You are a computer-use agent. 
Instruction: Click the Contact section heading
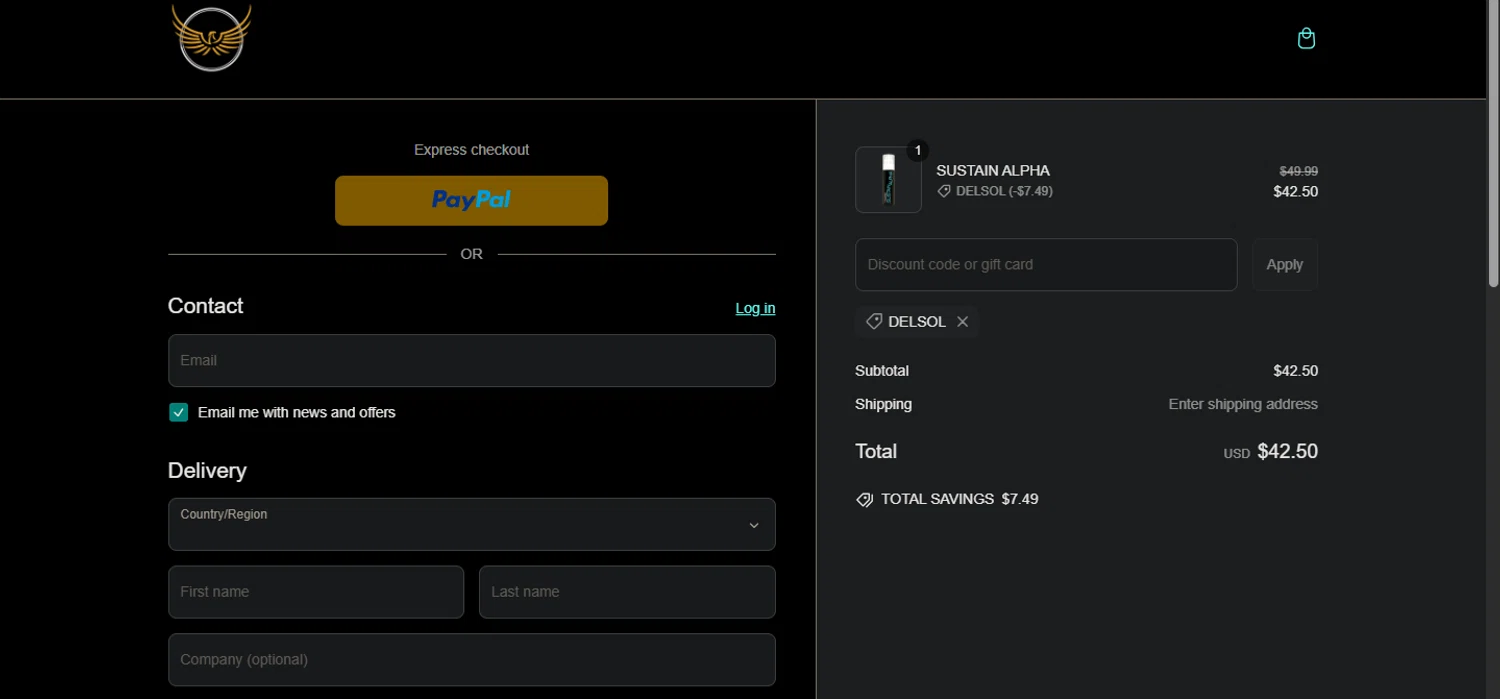206,306
